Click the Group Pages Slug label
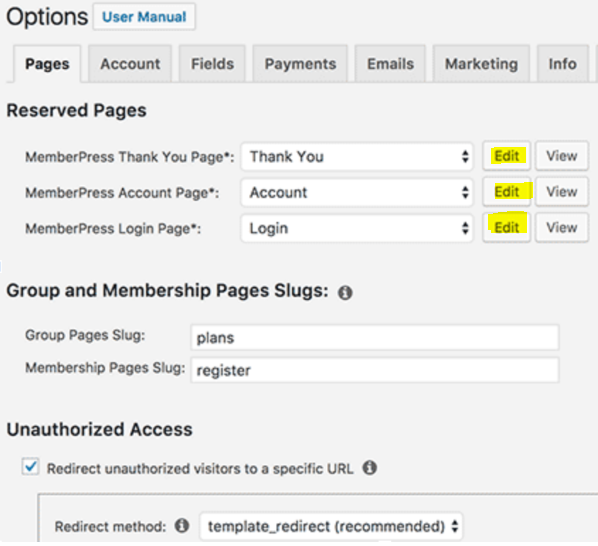 (x=85, y=335)
